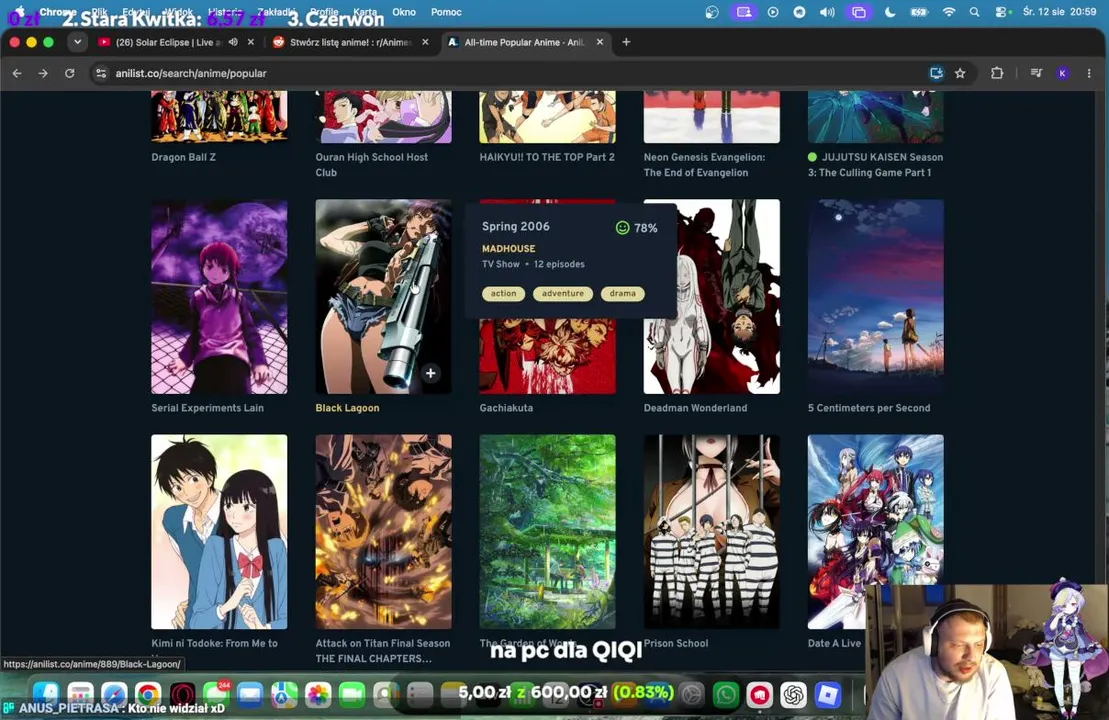Open the Karta menu
The width and height of the screenshot is (1109, 720).
point(364,12)
